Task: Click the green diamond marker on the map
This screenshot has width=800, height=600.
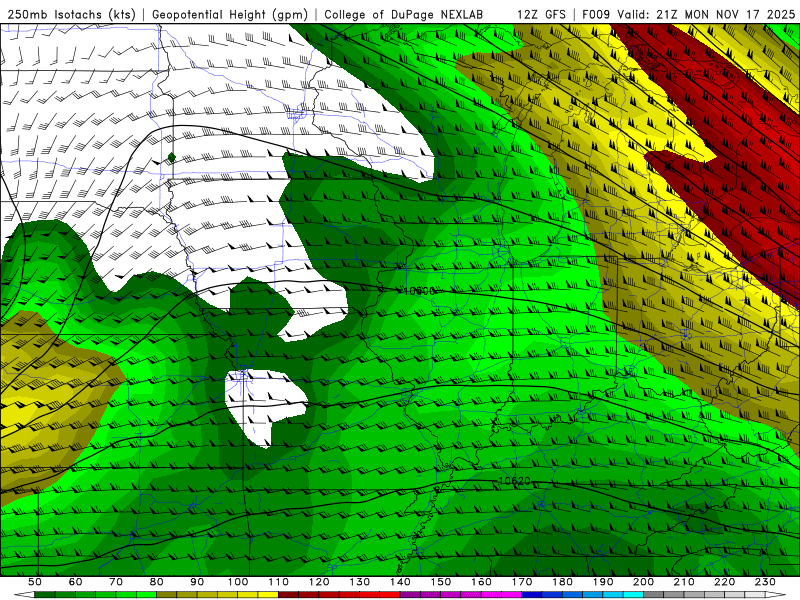Action: 171,157
